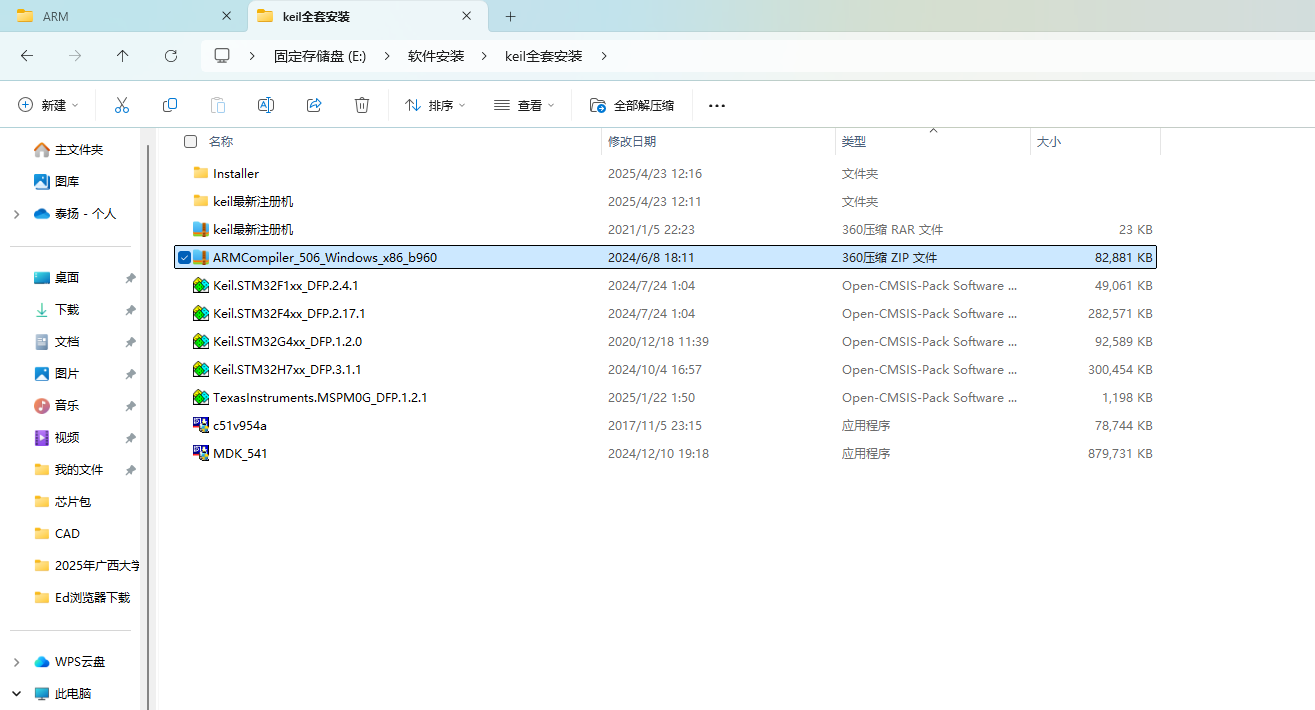Select the keil最新注册机 RAR archive icon
1315x710 pixels.
pyautogui.click(x=200, y=229)
